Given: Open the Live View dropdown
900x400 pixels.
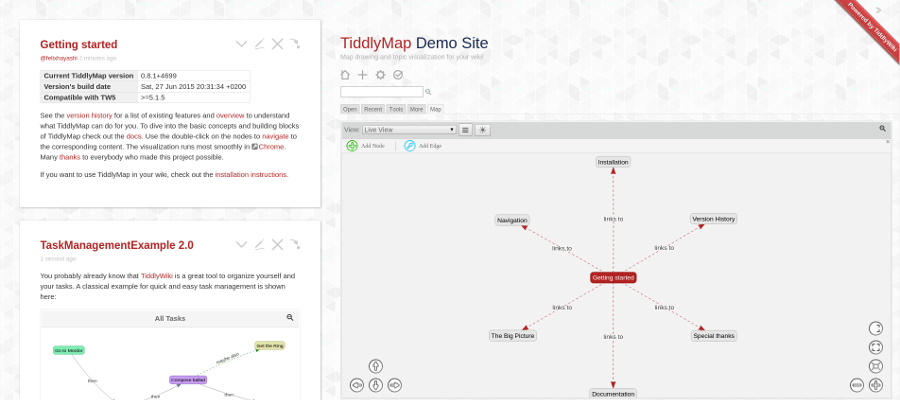Looking at the screenshot, I should [x=409, y=130].
